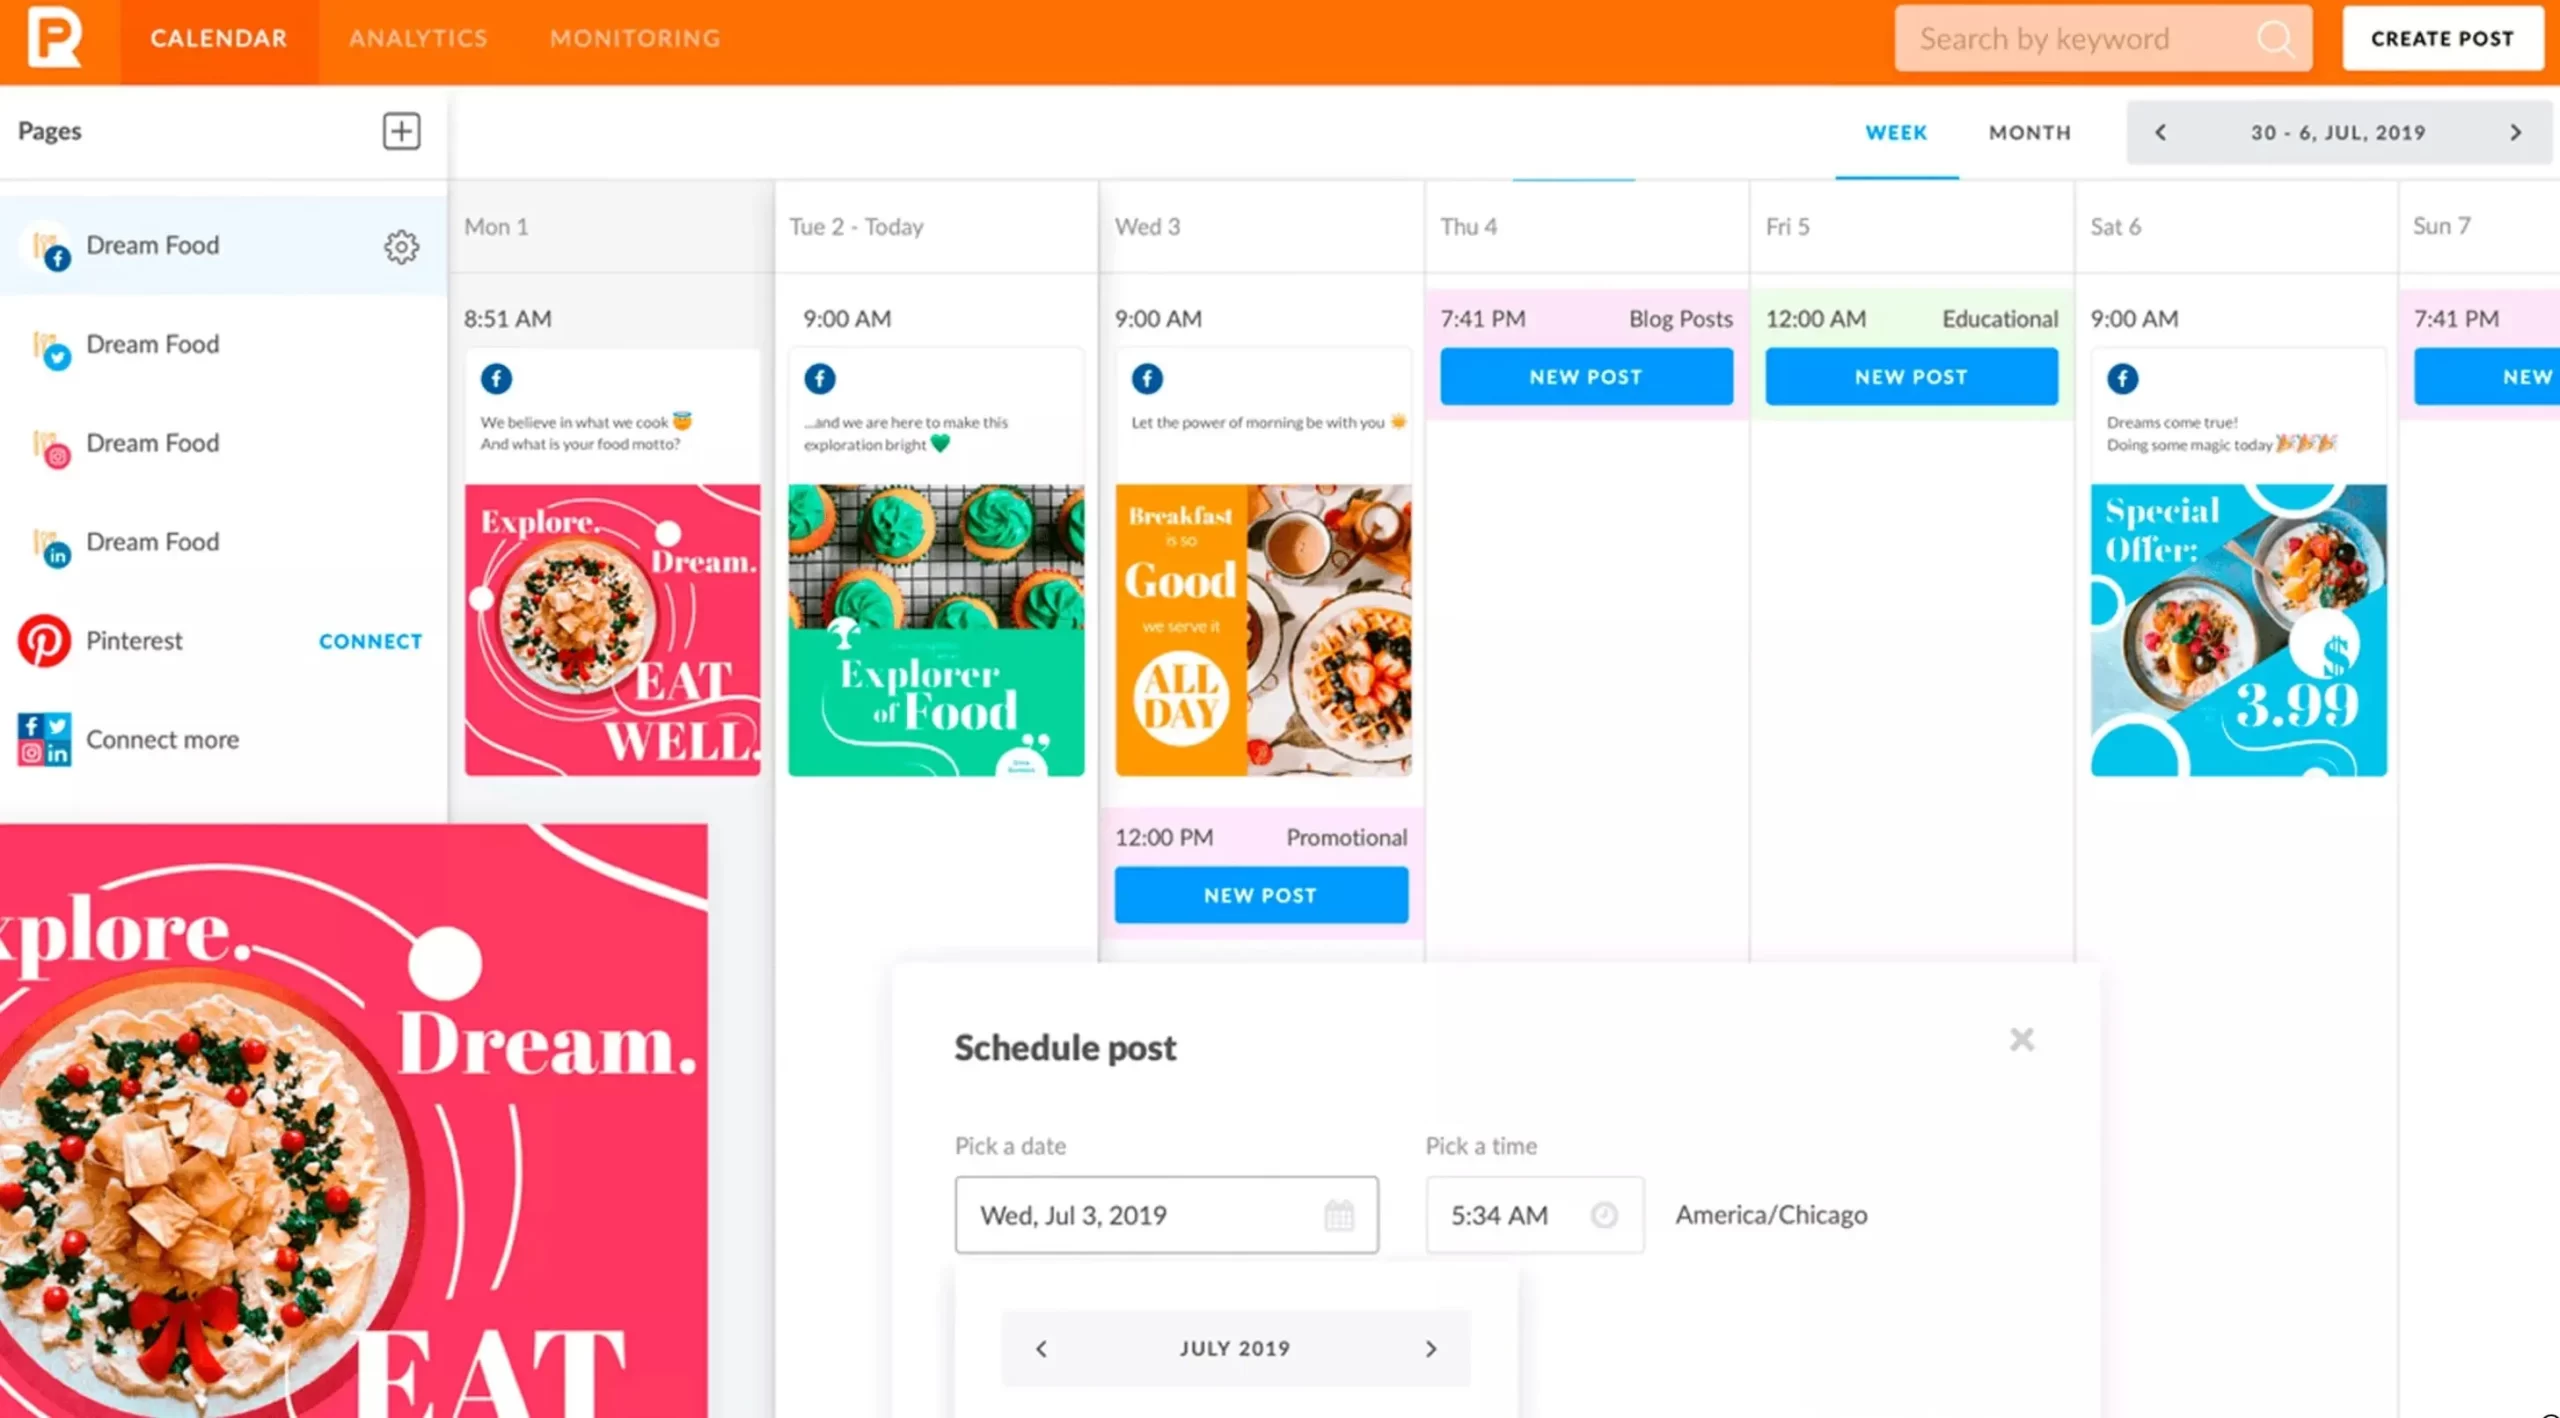
Task: Click CONNECT link for Pinterest
Action: tap(370, 641)
